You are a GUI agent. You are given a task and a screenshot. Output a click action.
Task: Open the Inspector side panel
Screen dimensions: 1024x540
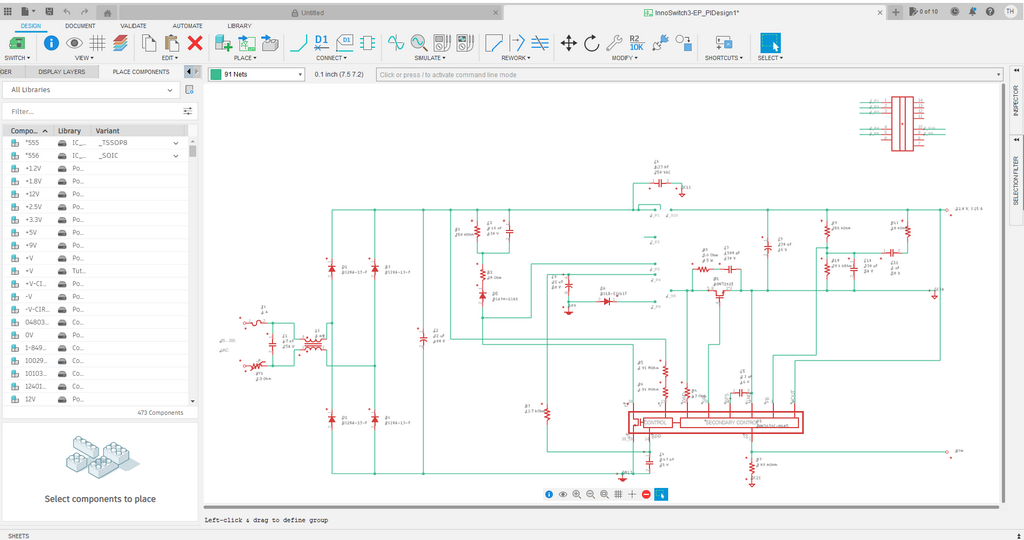click(x=1016, y=102)
